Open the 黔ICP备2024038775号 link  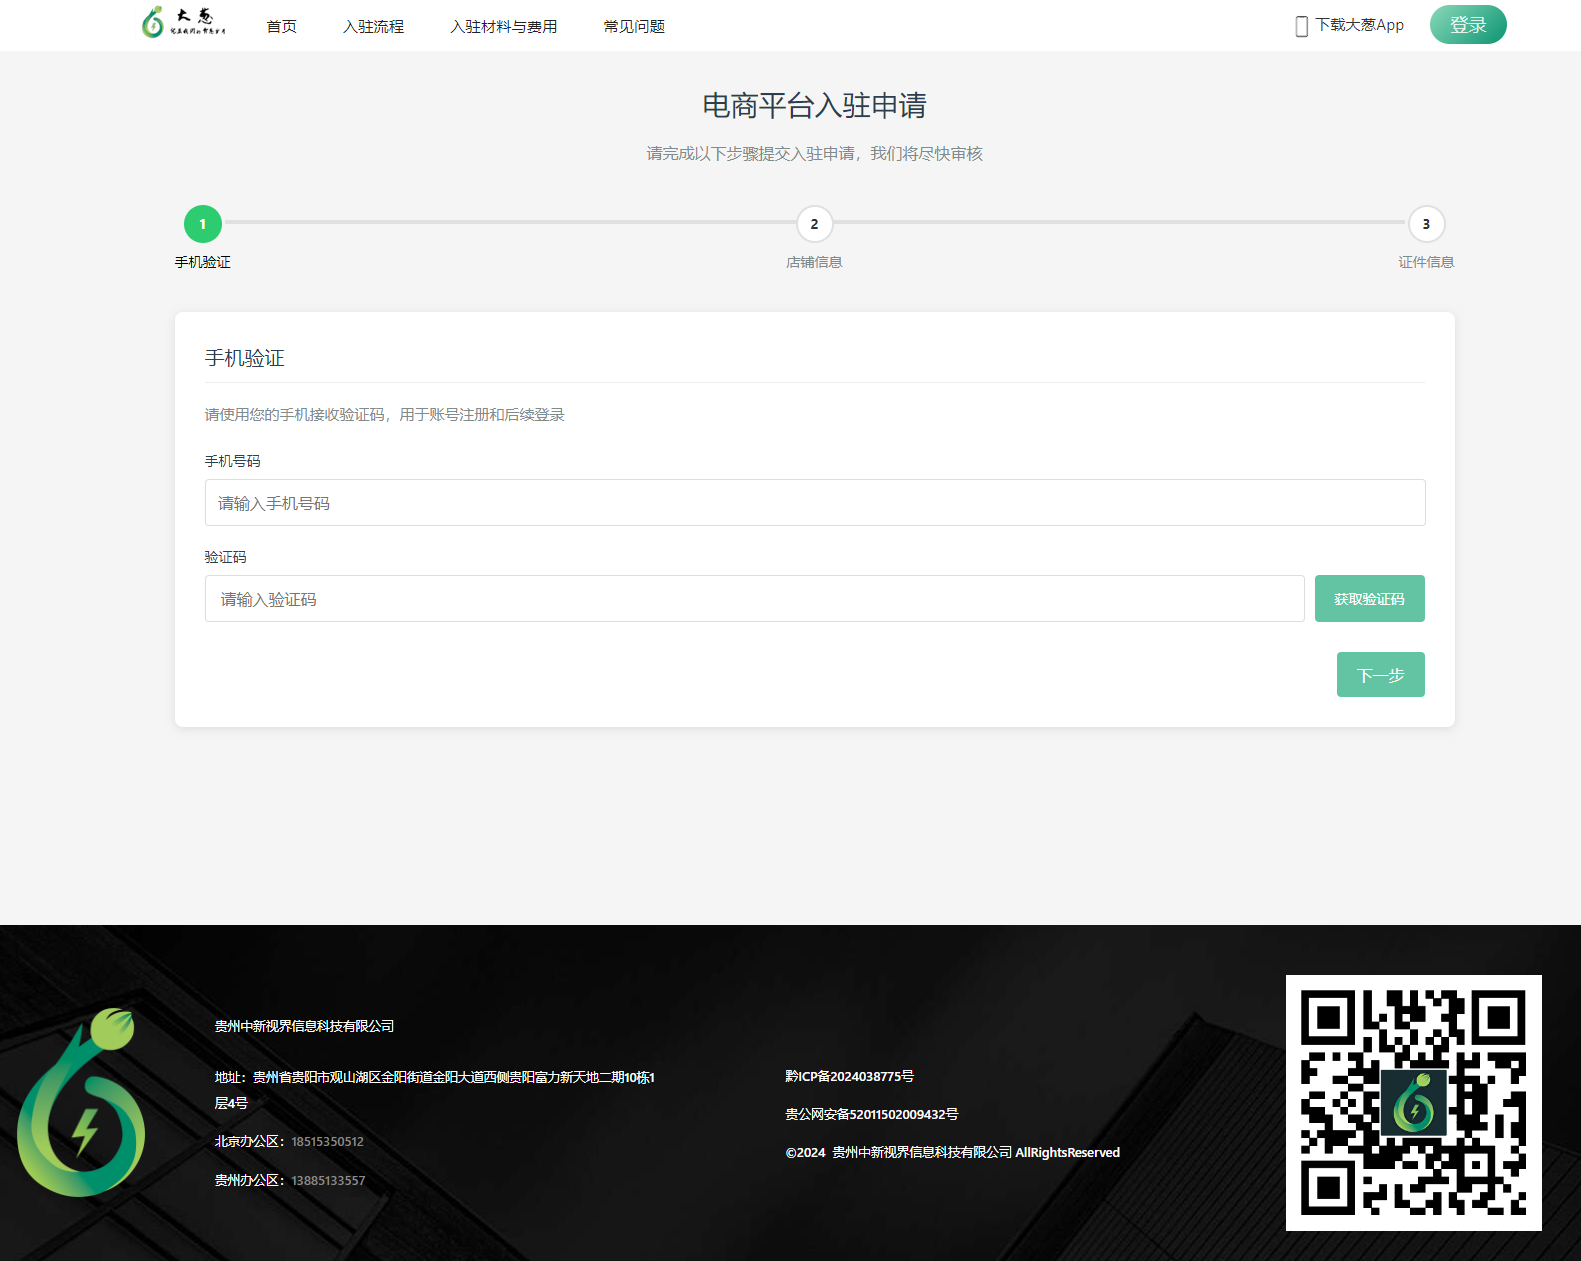[x=849, y=1076]
